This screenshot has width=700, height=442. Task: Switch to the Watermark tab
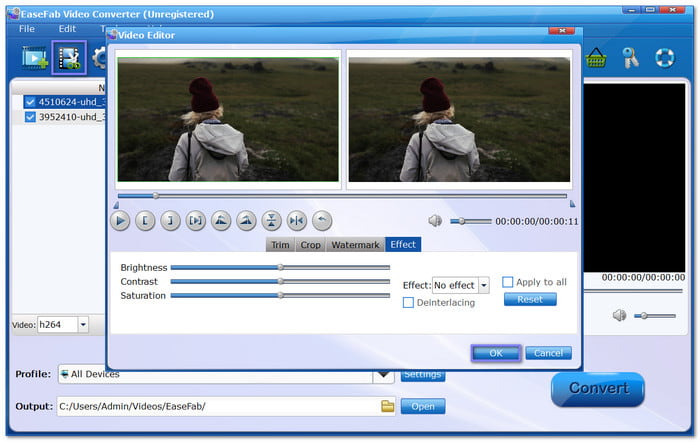[355, 245]
